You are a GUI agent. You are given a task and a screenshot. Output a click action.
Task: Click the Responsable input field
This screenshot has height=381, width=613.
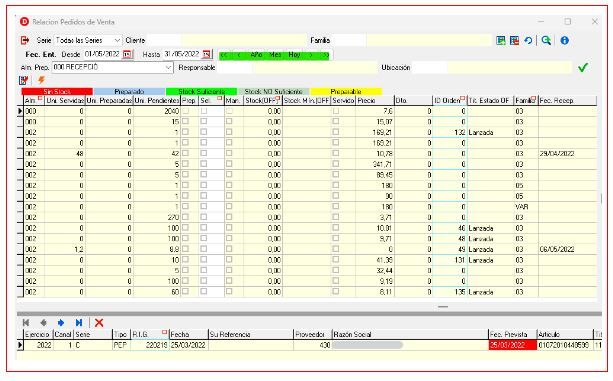235,68
